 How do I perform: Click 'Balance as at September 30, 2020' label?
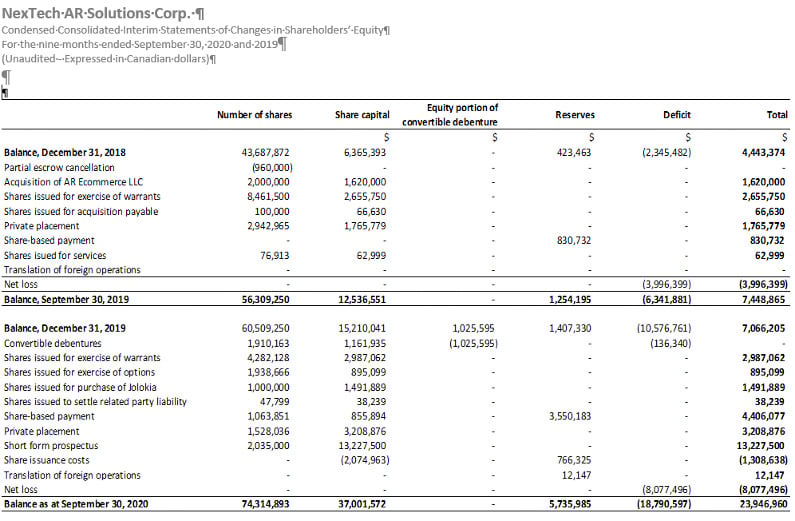point(76,504)
